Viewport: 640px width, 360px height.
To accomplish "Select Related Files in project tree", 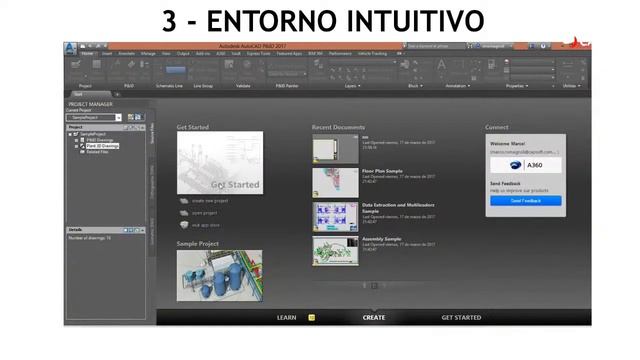I will point(97,152).
